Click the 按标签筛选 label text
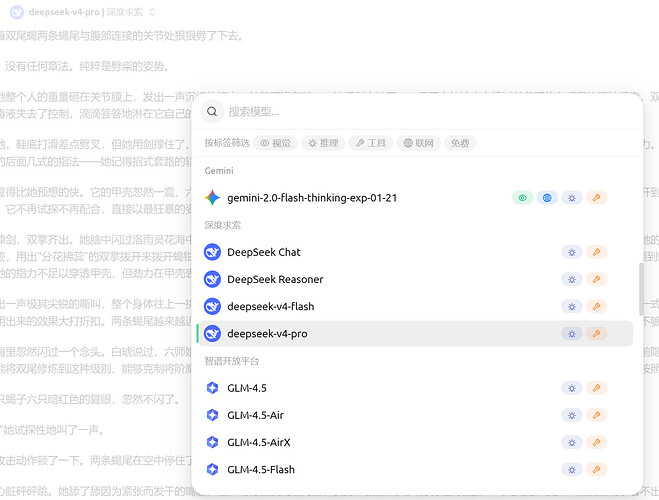 227,143
